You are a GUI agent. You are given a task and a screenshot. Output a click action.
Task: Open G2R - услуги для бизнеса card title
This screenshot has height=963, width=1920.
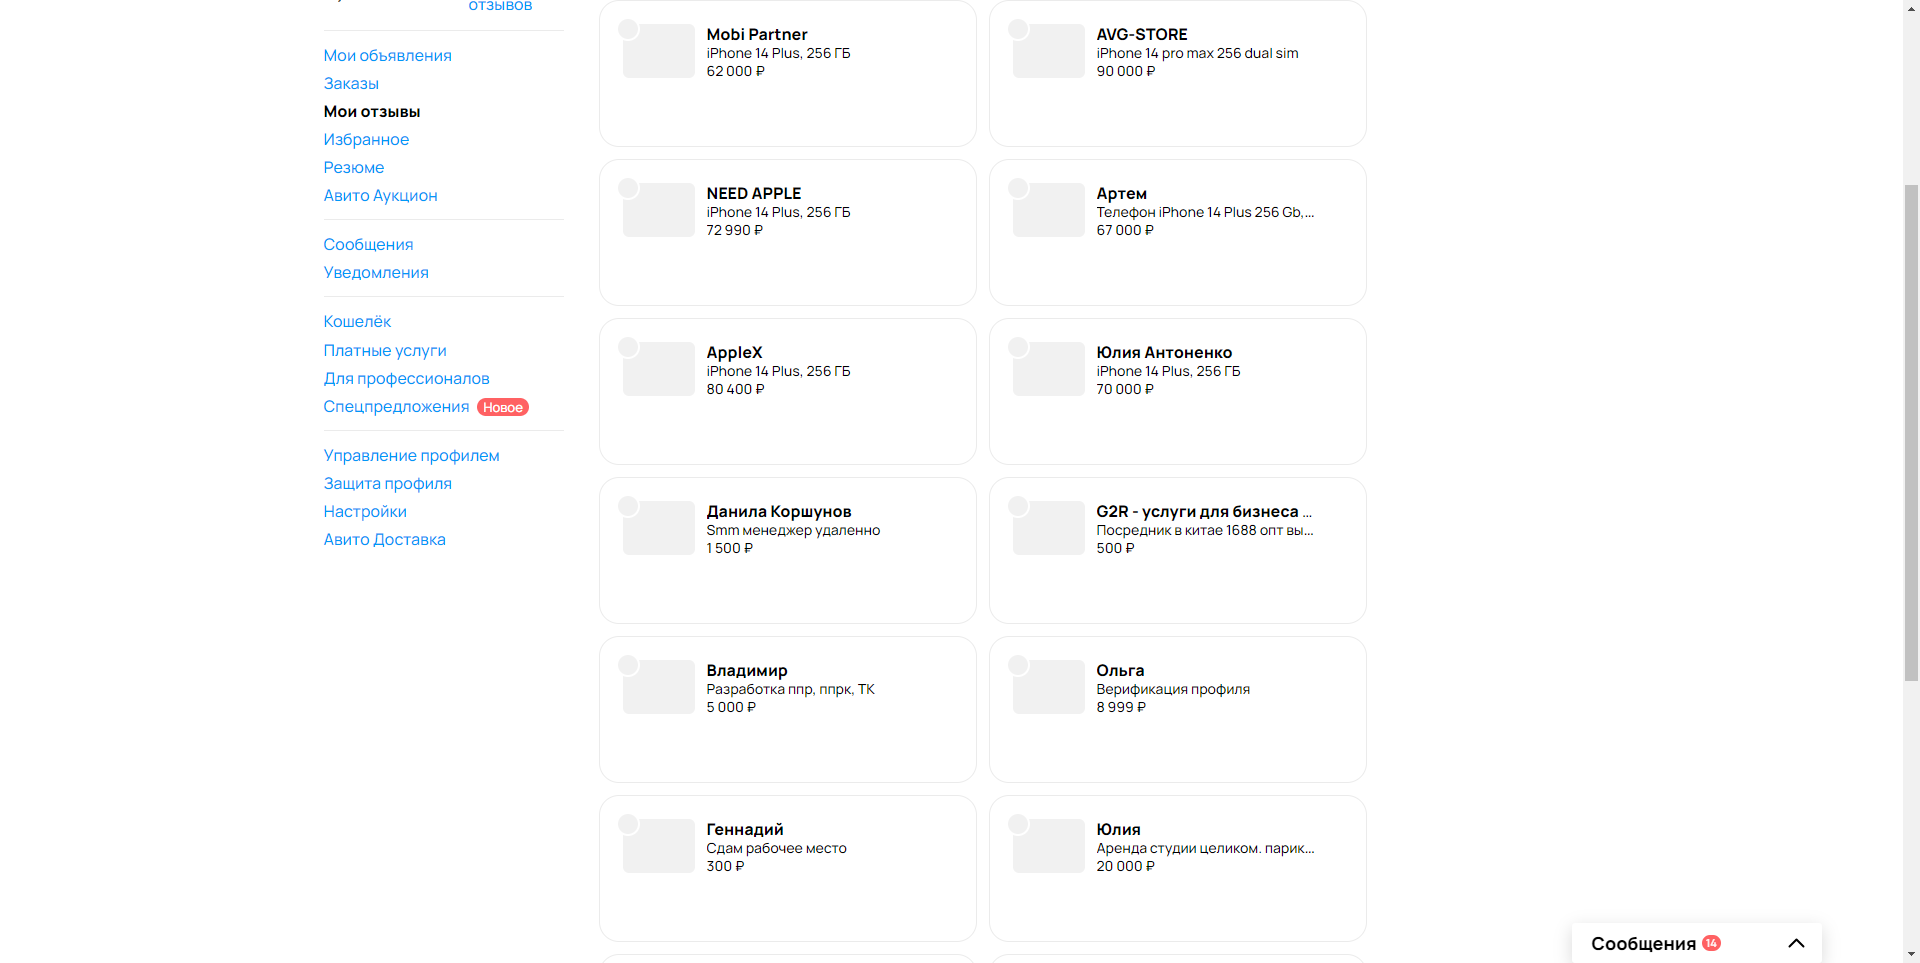pyautogui.click(x=1204, y=511)
